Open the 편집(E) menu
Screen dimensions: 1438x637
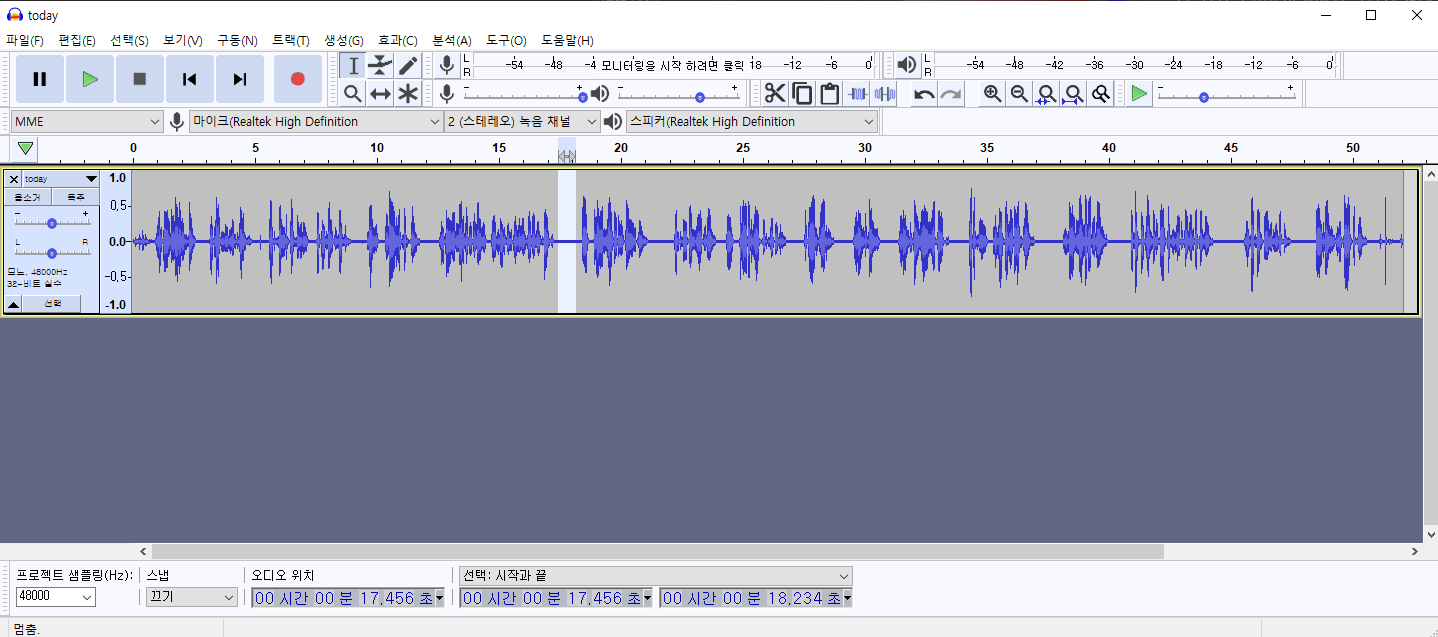click(x=77, y=40)
